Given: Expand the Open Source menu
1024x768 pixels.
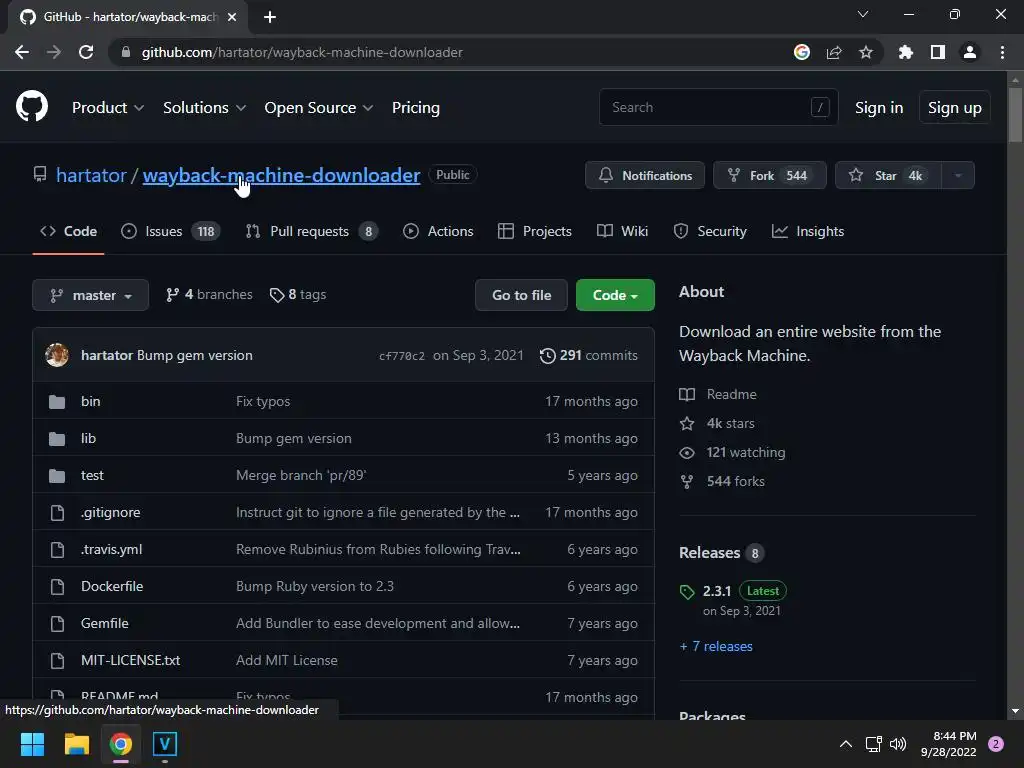Looking at the screenshot, I should pos(319,108).
